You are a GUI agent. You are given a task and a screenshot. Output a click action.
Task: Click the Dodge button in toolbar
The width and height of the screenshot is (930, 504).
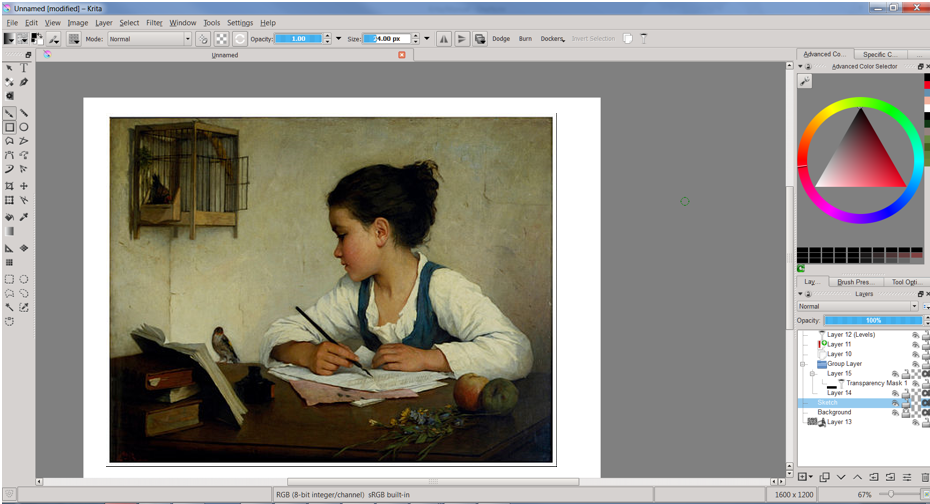click(501, 39)
